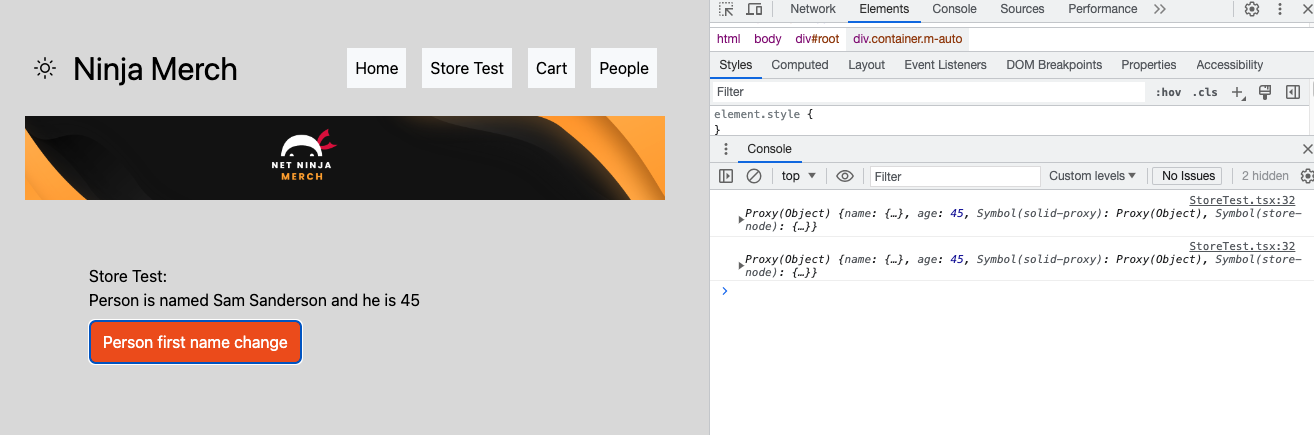Open the Accessibility subtab

[x=1229, y=65]
